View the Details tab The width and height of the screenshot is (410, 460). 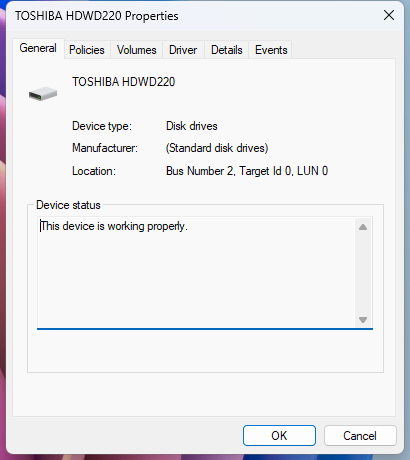point(227,50)
